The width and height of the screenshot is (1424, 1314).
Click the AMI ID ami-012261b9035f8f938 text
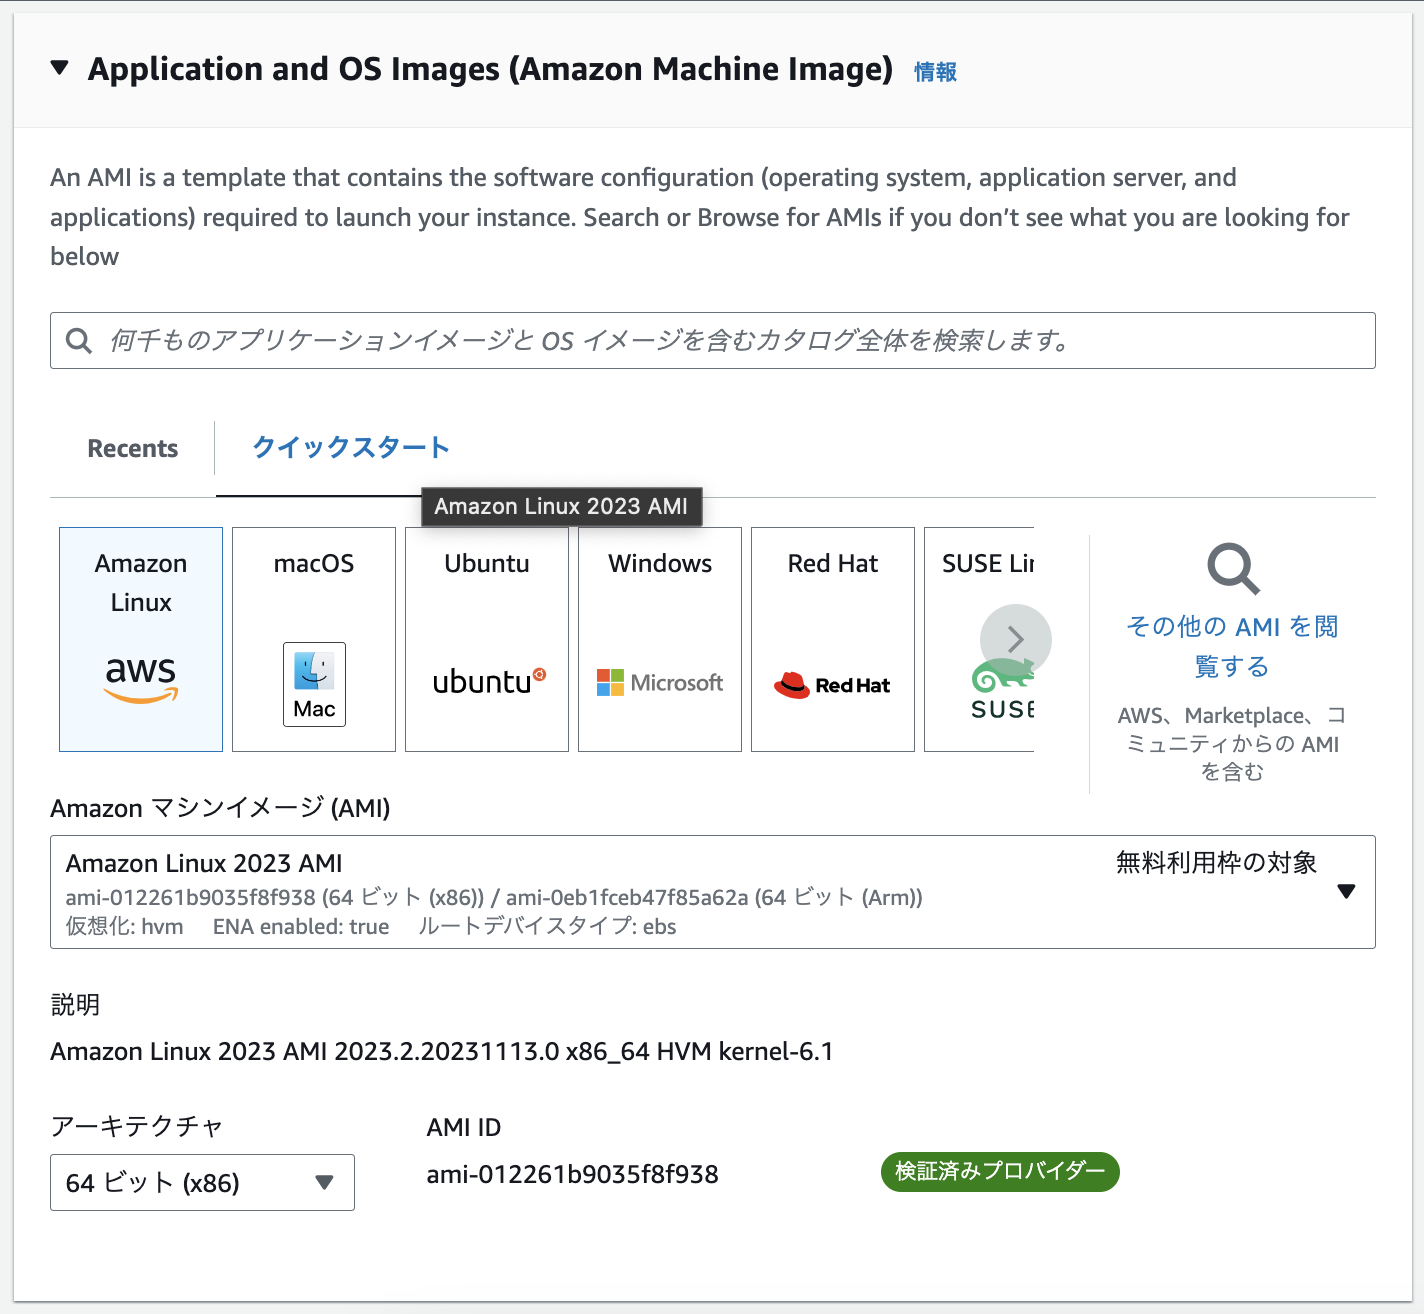point(572,1174)
